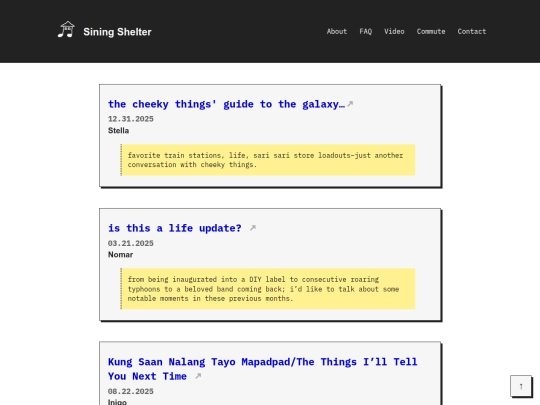
Task: Open the About page
Action: point(336,31)
